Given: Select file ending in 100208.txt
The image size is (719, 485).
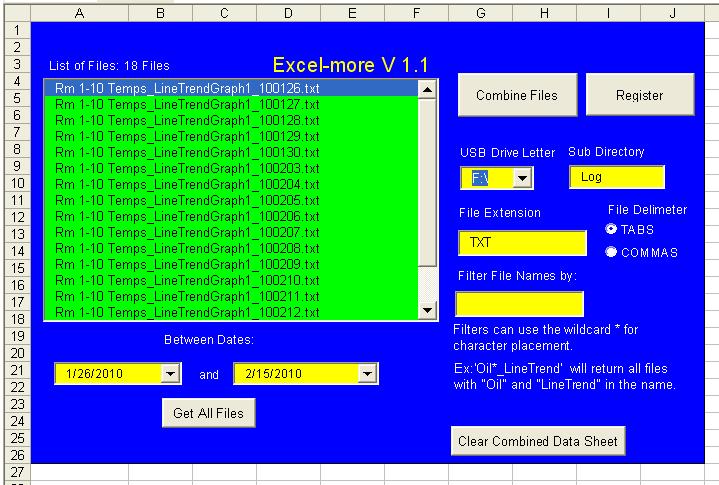Looking at the screenshot, I should point(231,248).
